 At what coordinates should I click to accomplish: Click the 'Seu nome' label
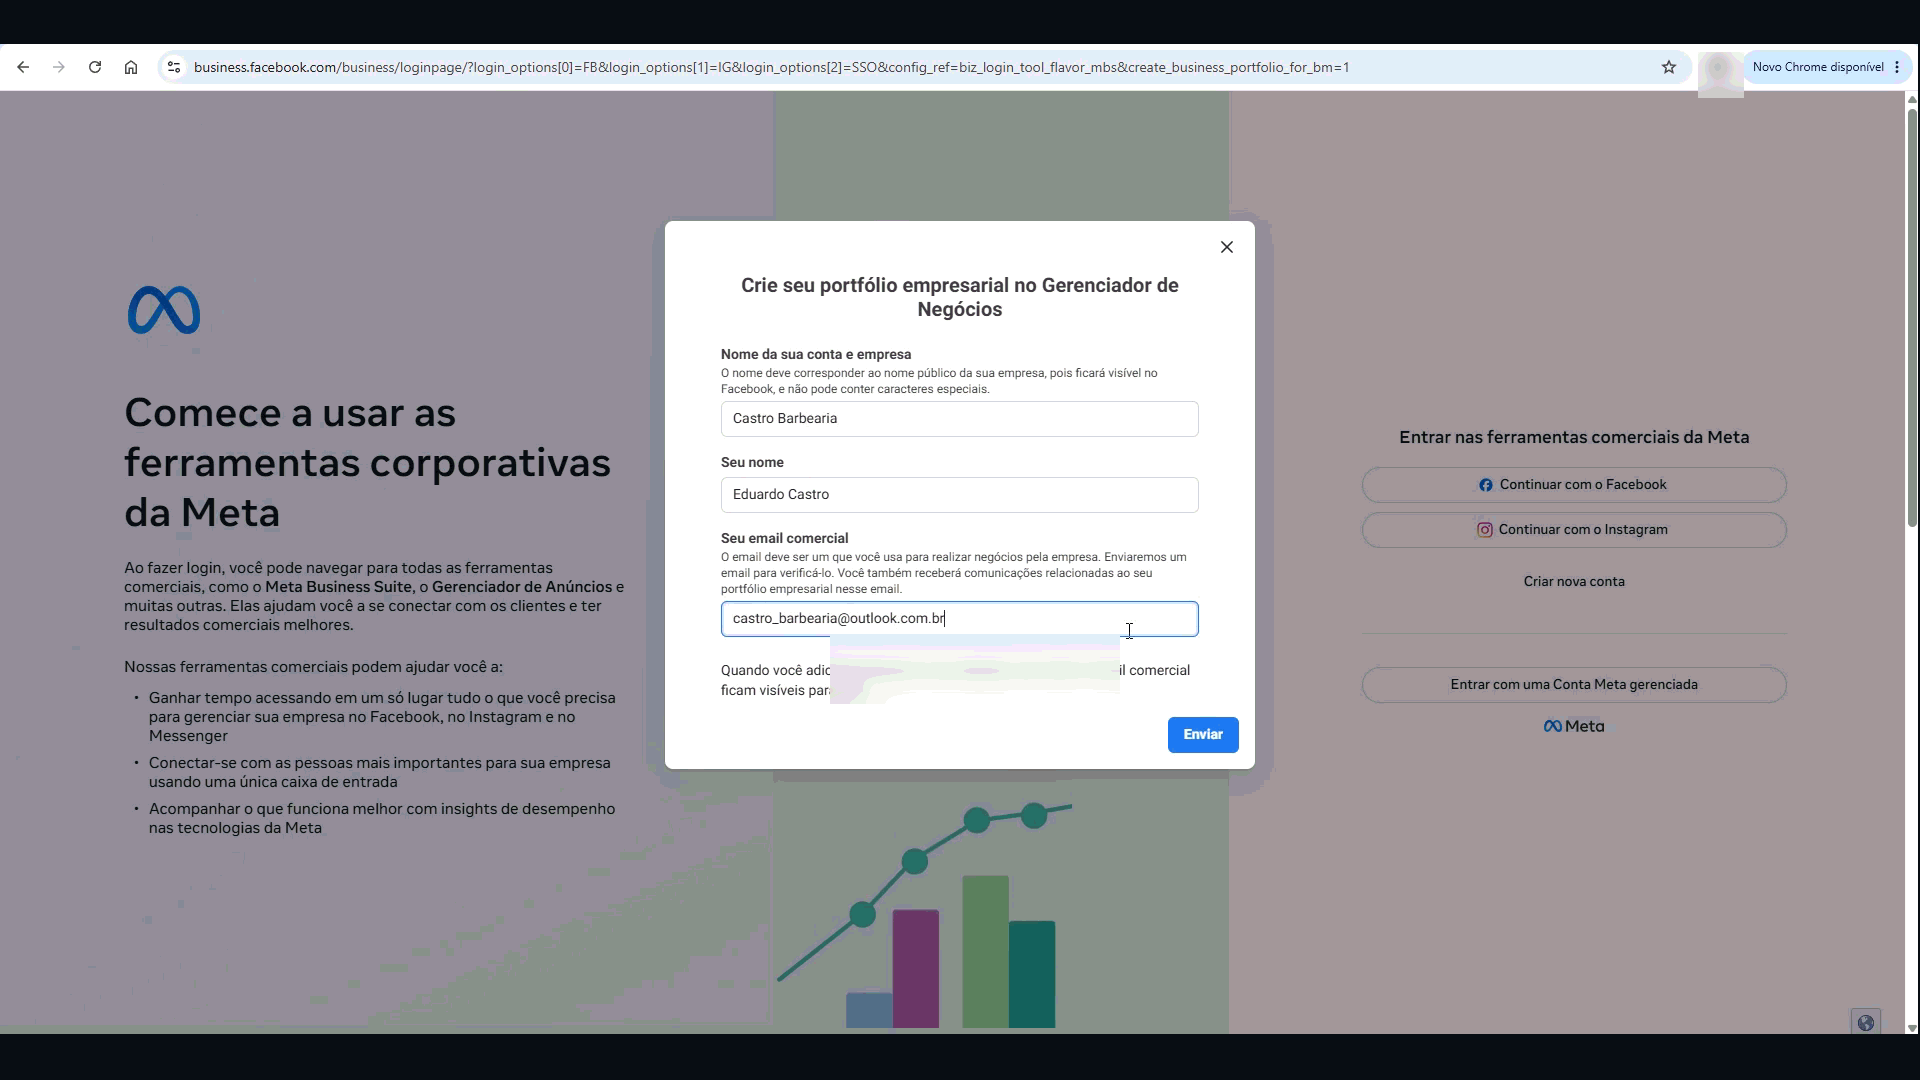click(752, 462)
